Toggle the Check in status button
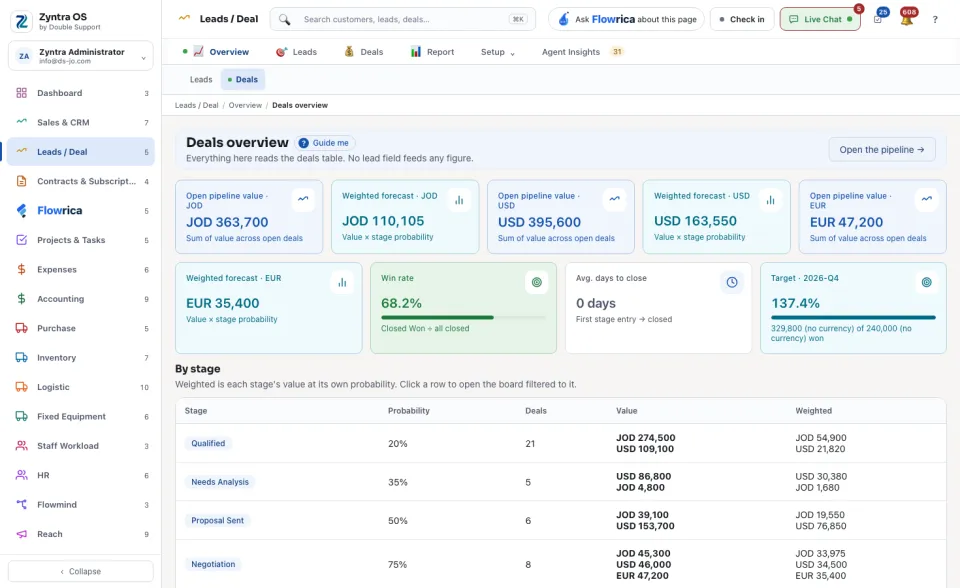 742,20
